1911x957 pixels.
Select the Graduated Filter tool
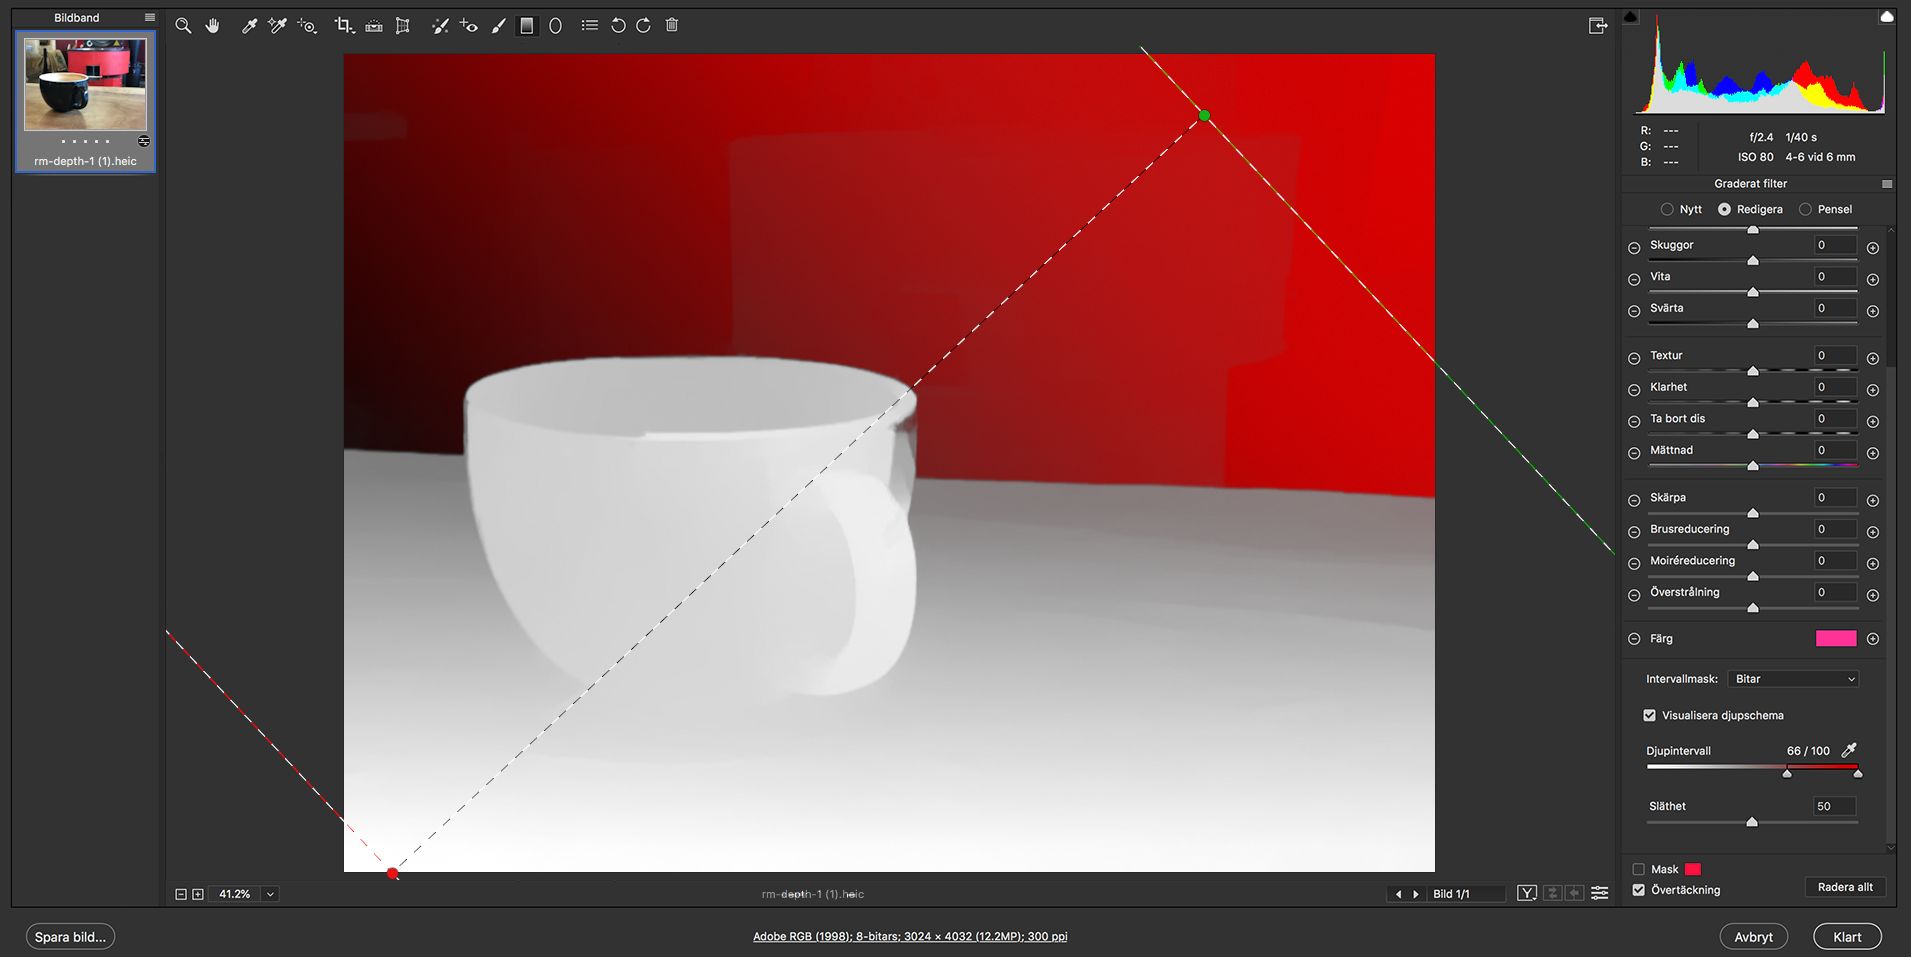click(x=527, y=26)
